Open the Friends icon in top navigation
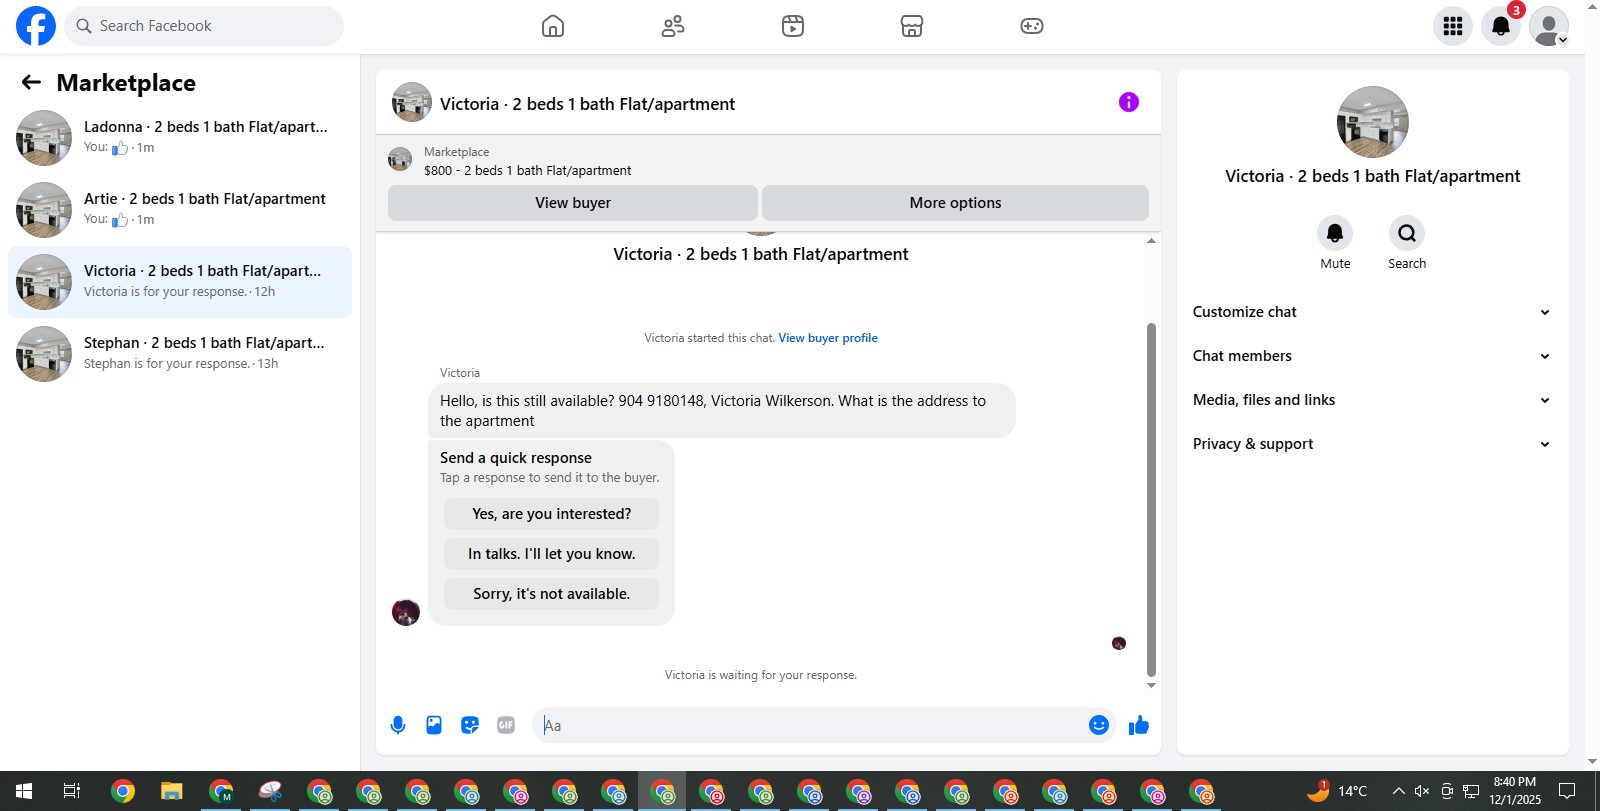 673,26
